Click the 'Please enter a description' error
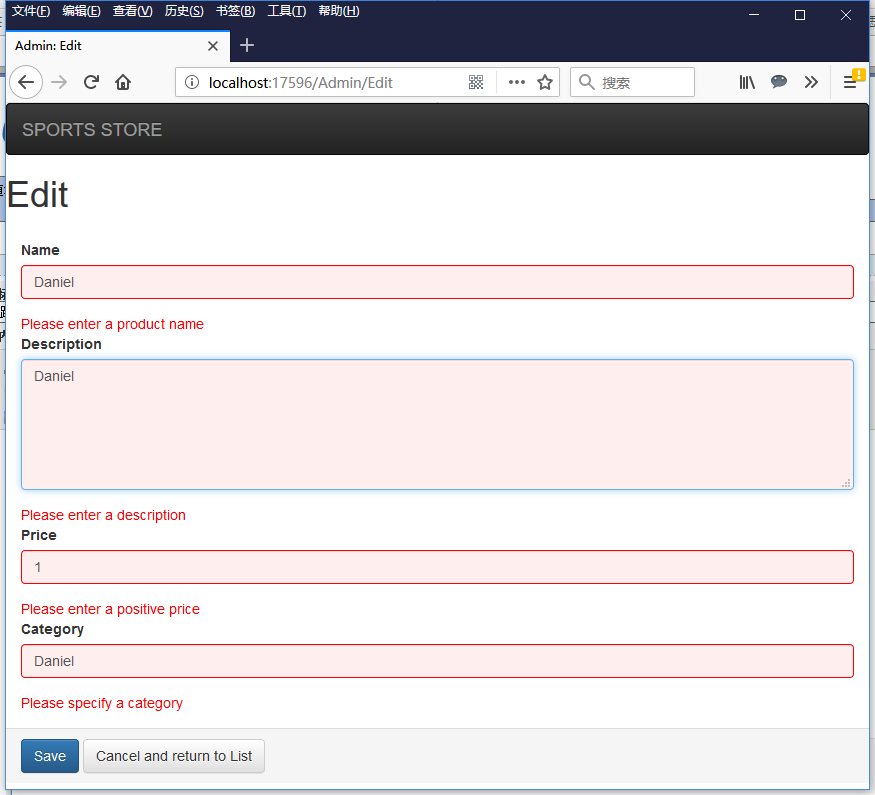This screenshot has width=875, height=795. point(103,515)
